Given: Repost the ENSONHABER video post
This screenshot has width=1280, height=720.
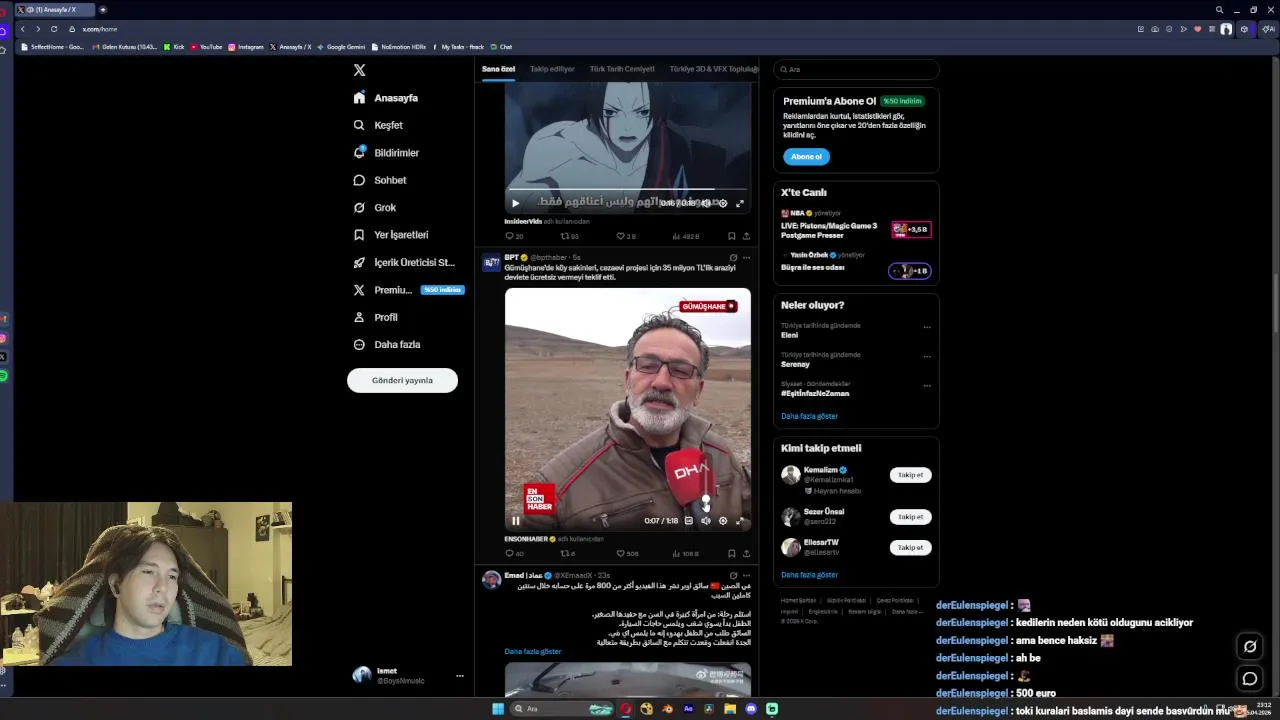Looking at the screenshot, I should point(567,553).
